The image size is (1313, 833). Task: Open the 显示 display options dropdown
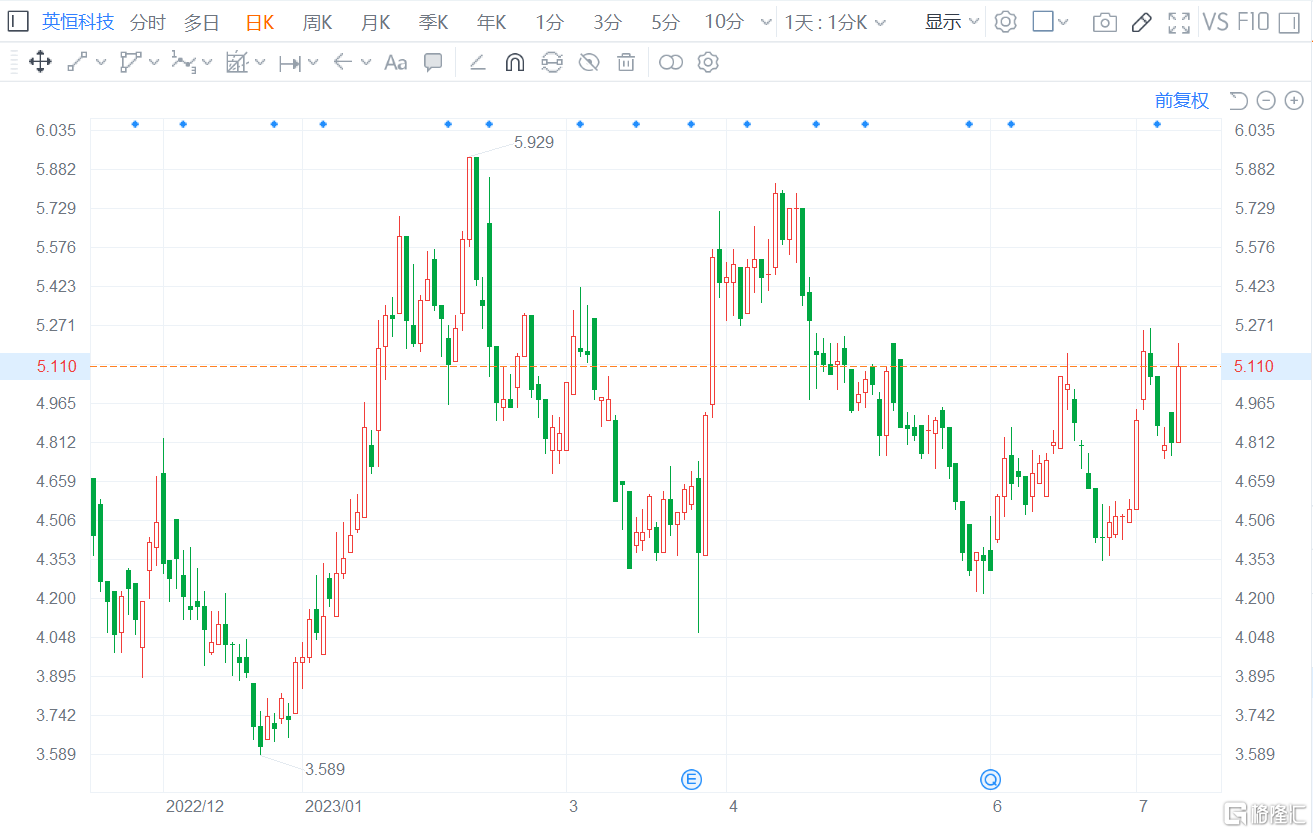[x=949, y=21]
